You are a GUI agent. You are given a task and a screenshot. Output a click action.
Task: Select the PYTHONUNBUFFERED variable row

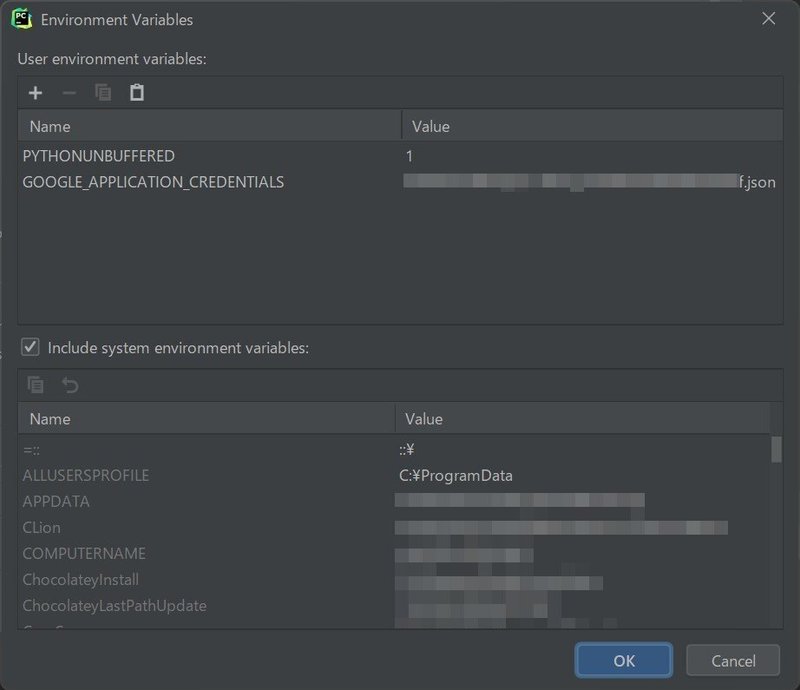pyautogui.click(x=400, y=156)
